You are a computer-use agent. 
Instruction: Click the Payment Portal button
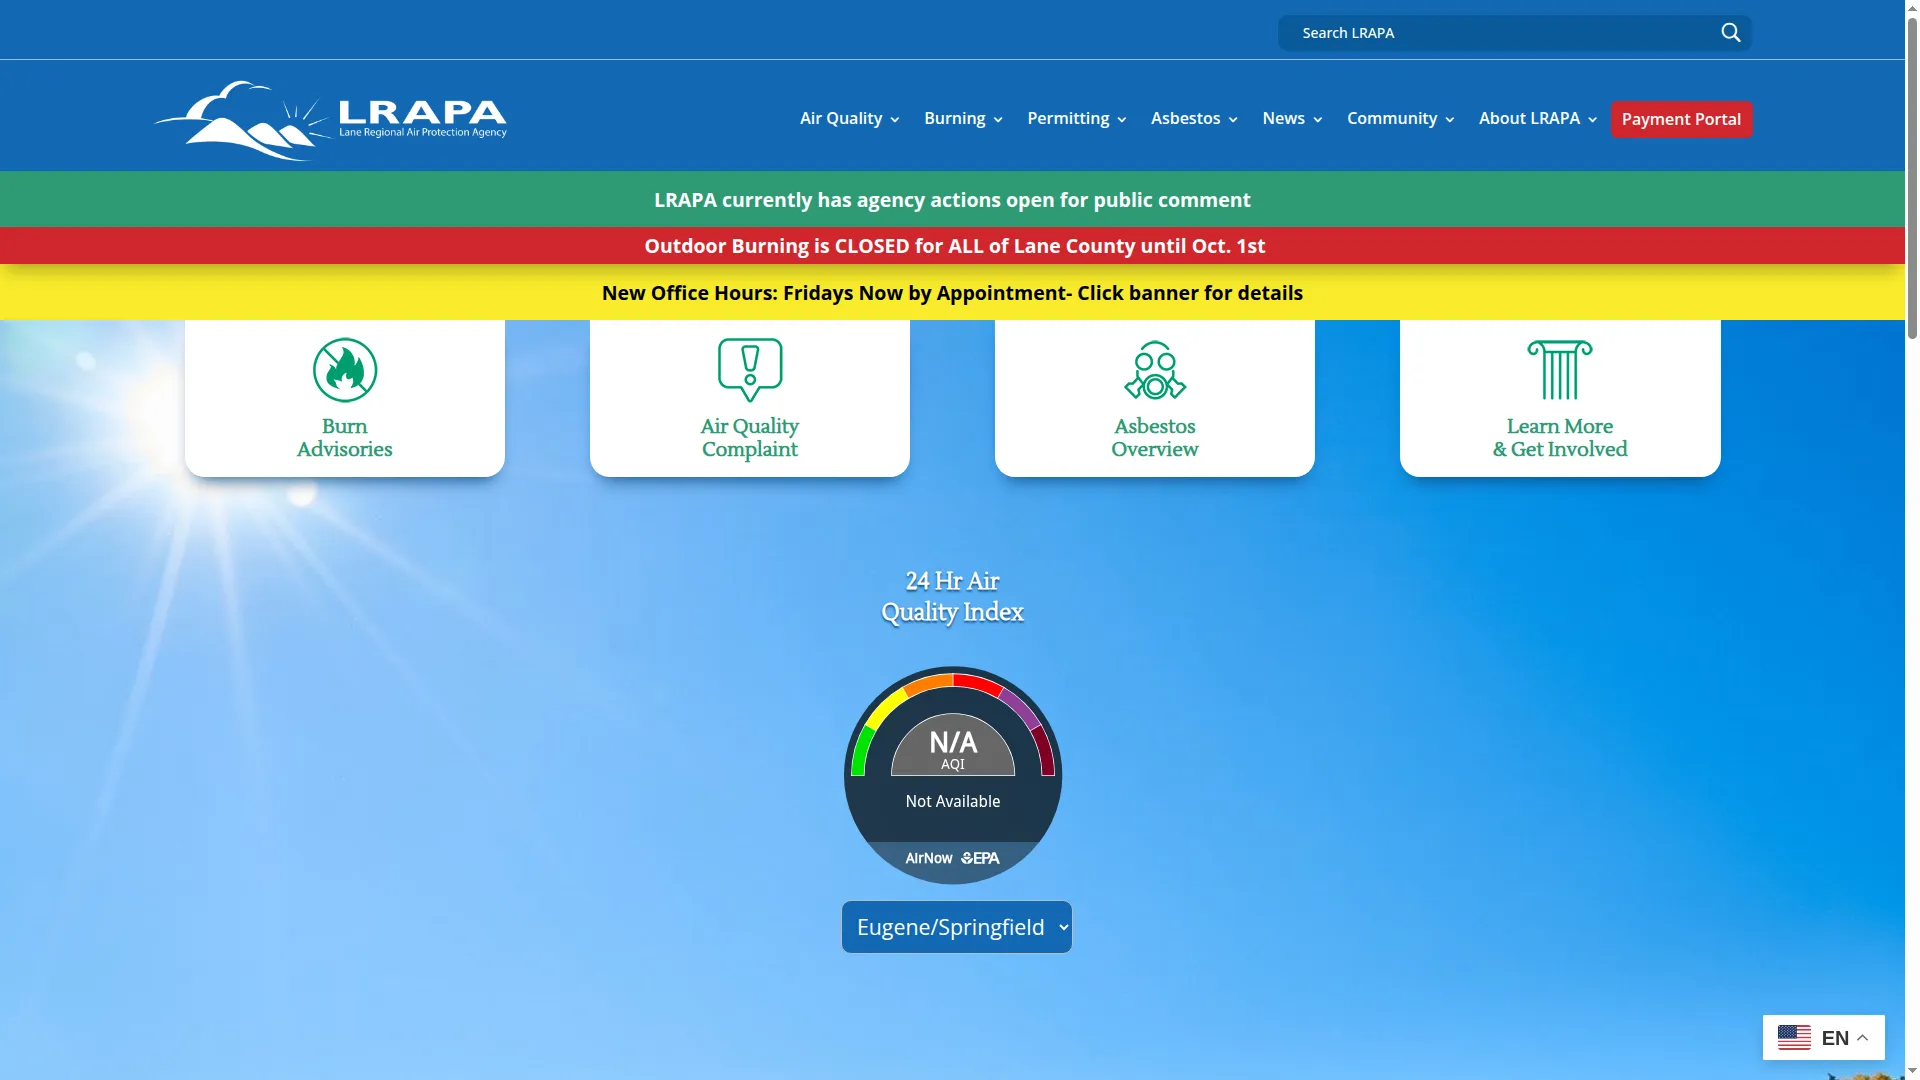[1681, 119]
